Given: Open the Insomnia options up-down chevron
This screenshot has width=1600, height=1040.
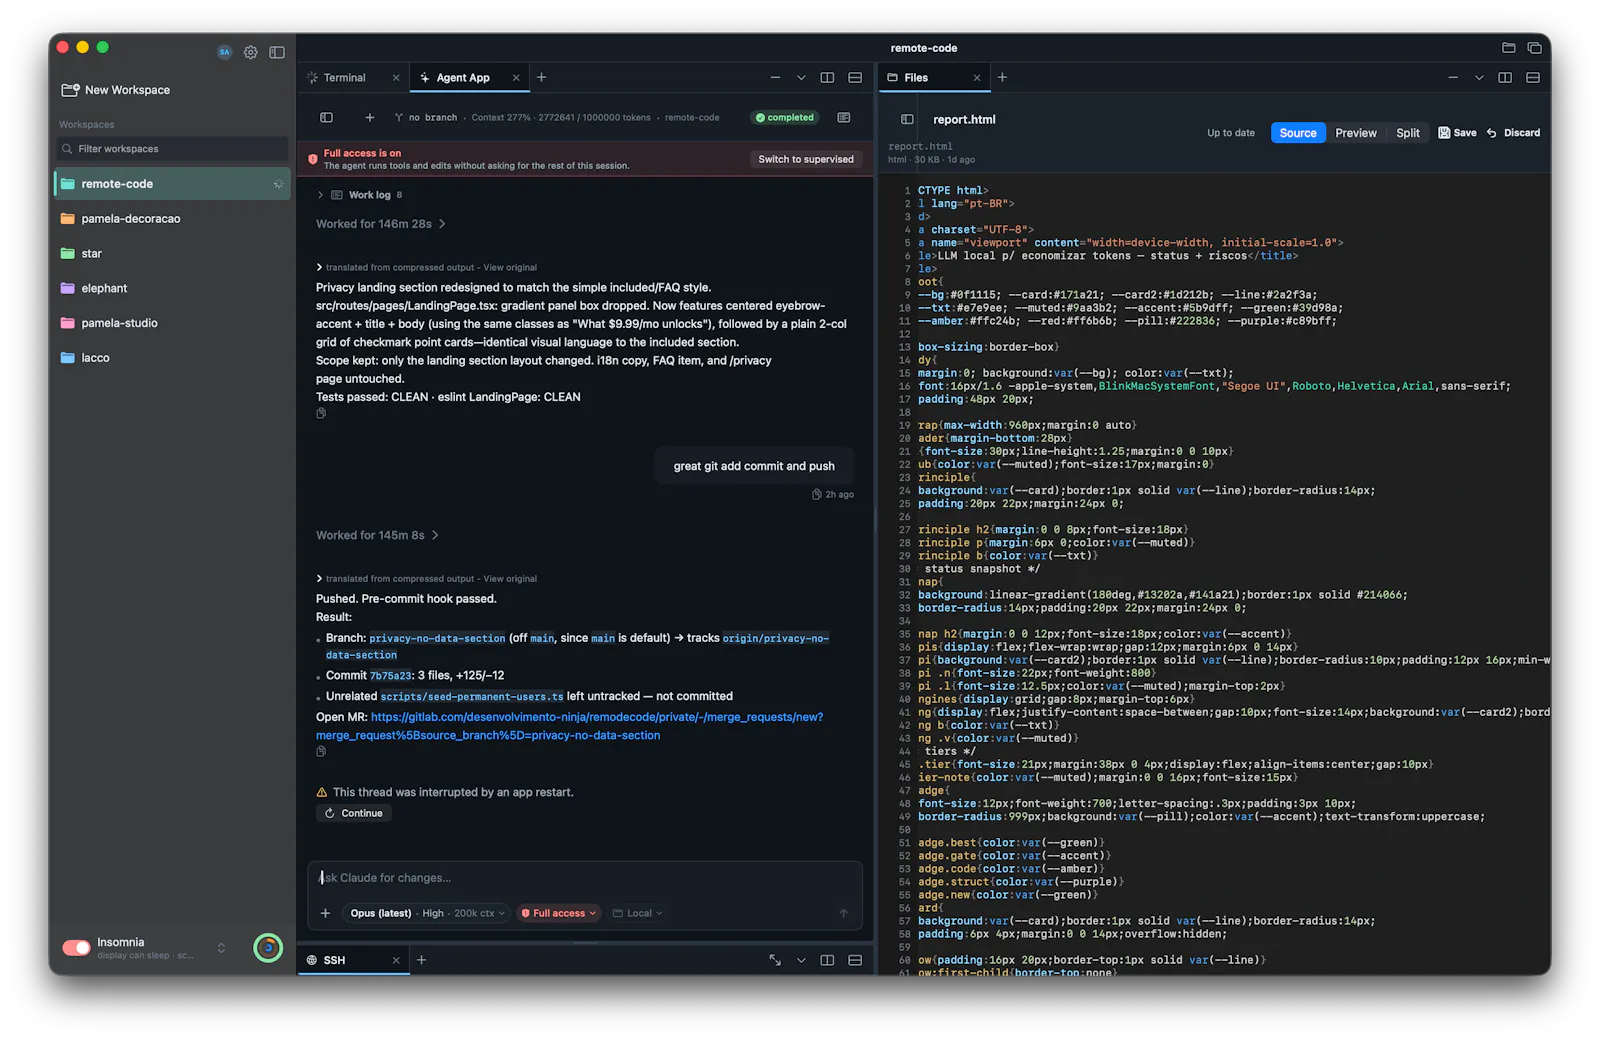Looking at the screenshot, I should [221, 948].
